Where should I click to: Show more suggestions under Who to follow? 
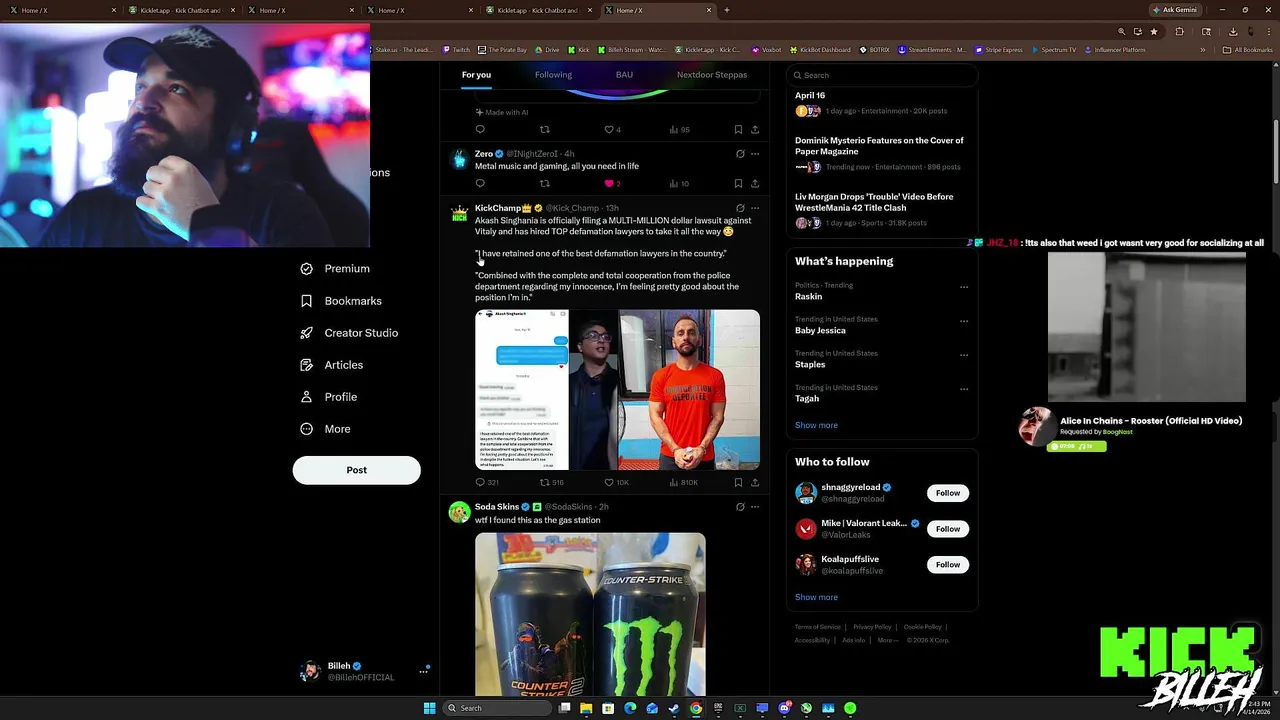pos(816,597)
